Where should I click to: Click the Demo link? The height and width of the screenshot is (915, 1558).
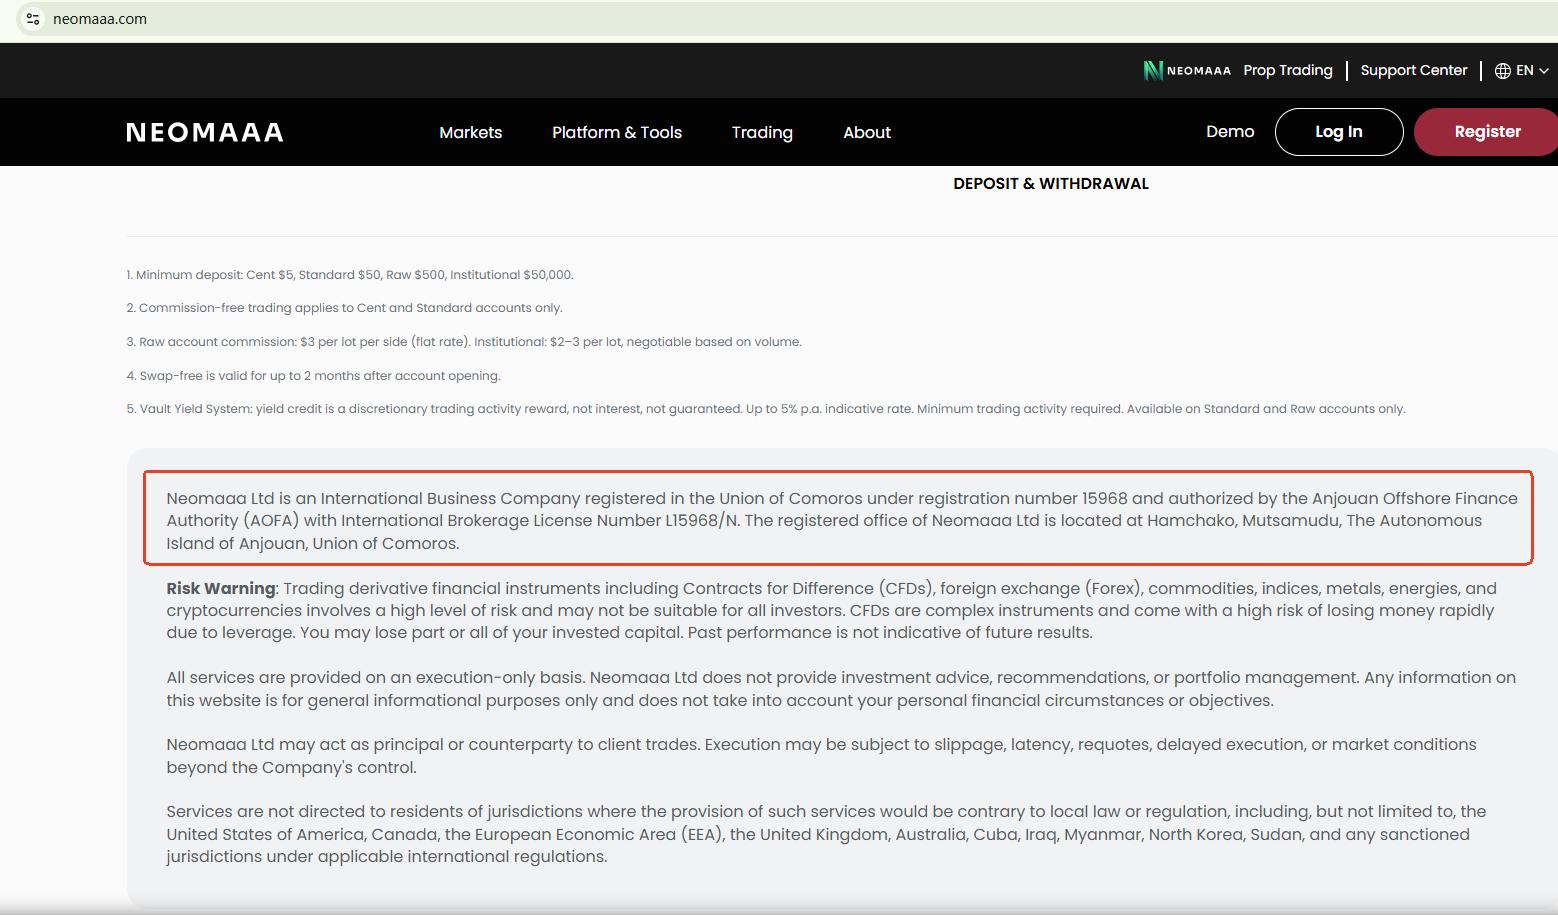click(1230, 131)
